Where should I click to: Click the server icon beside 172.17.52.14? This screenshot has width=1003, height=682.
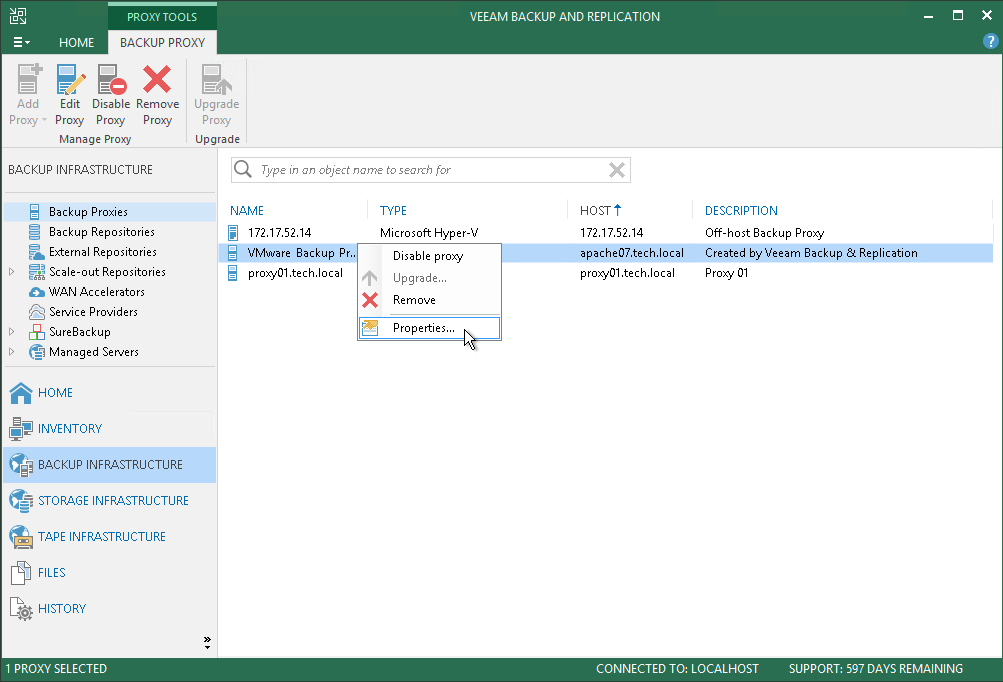click(x=233, y=233)
